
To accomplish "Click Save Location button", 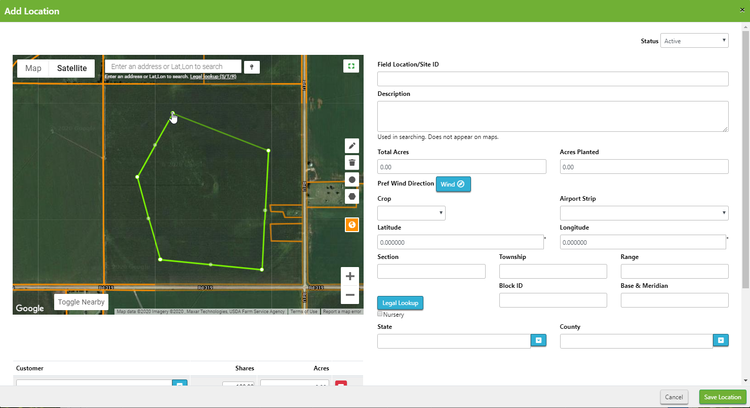I will [x=722, y=397].
